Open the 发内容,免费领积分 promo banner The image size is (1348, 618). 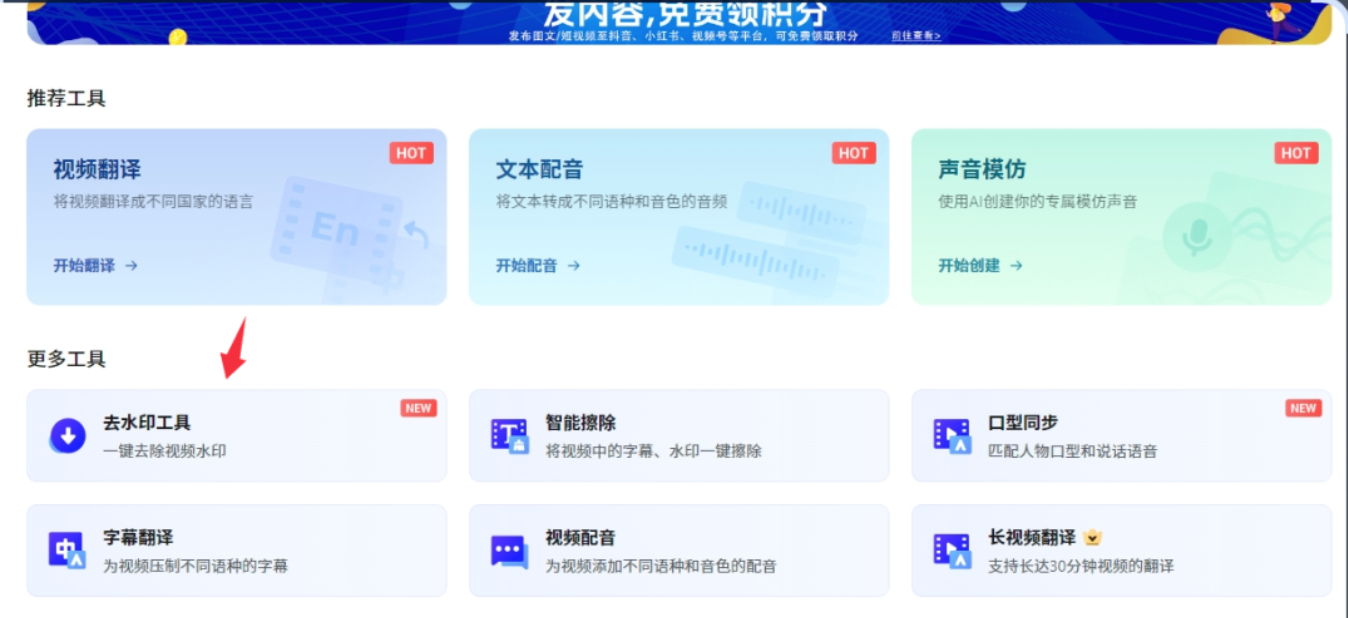(x=679, y=22)
